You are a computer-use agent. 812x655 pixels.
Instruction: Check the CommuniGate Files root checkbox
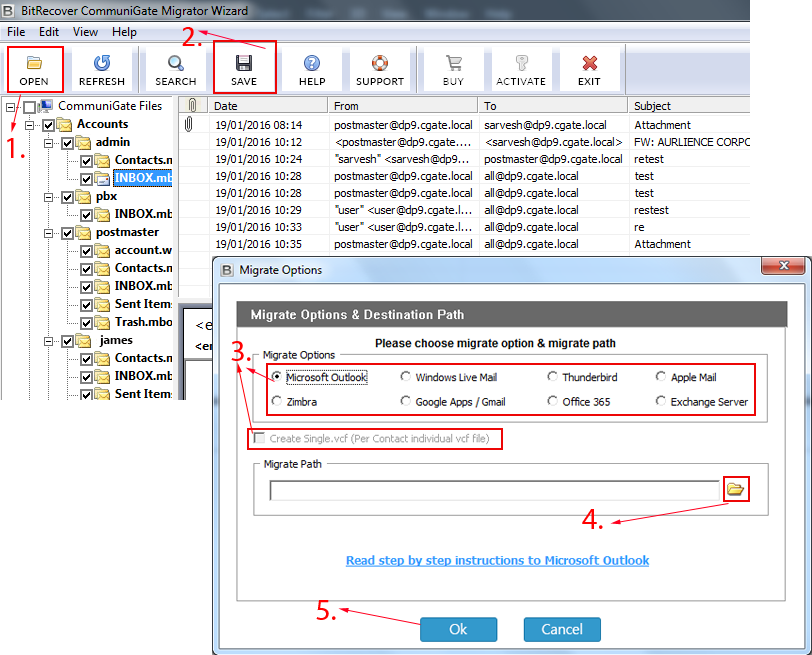coord(30,107)
